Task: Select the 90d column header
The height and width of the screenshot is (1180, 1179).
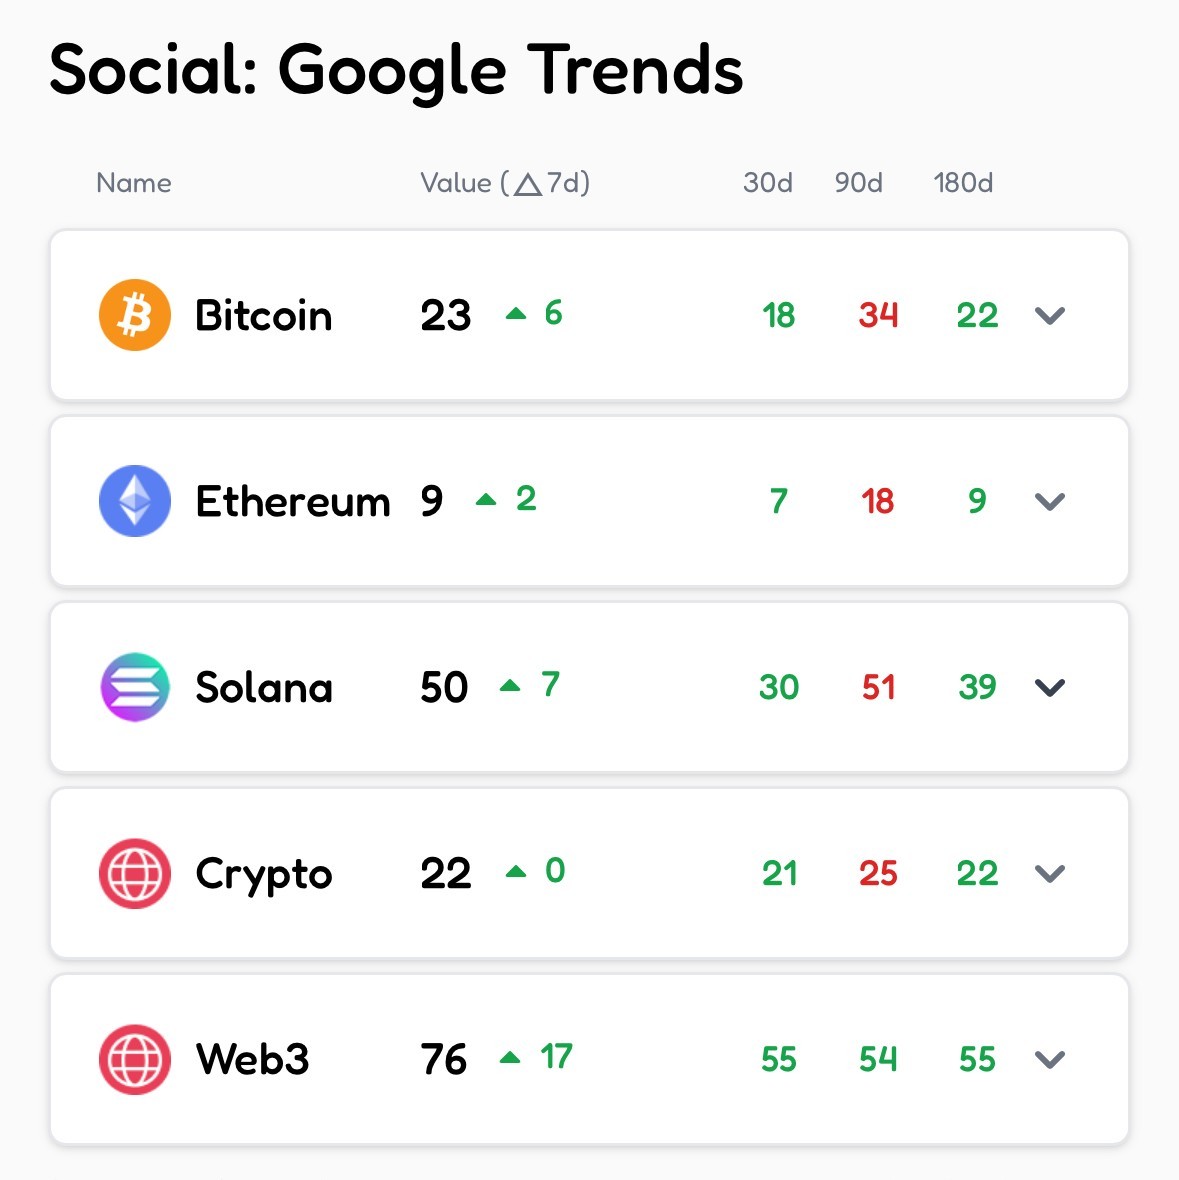Action: point(859,183)
